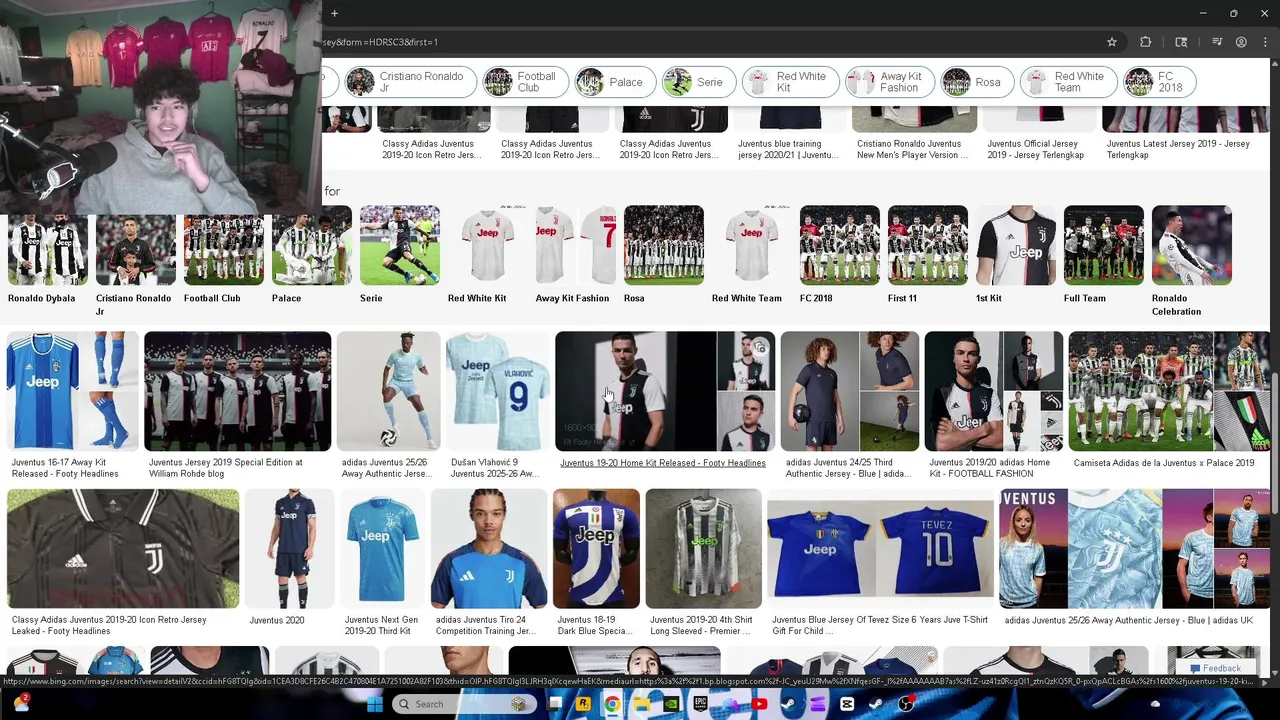Image resolution: width=1280 pixels, height=720 pixels.
Task: Open Camiseta Adidas Juventus x Palace 2019 image
Action: (1169, 391)
